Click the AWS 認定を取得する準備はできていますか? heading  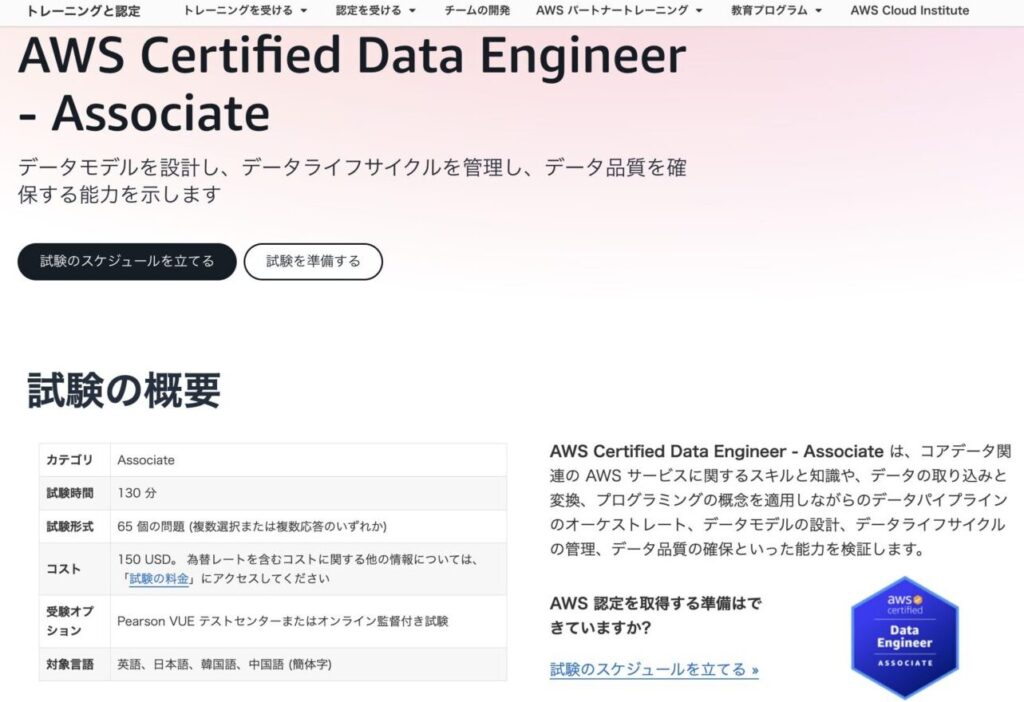coord(656,615)
